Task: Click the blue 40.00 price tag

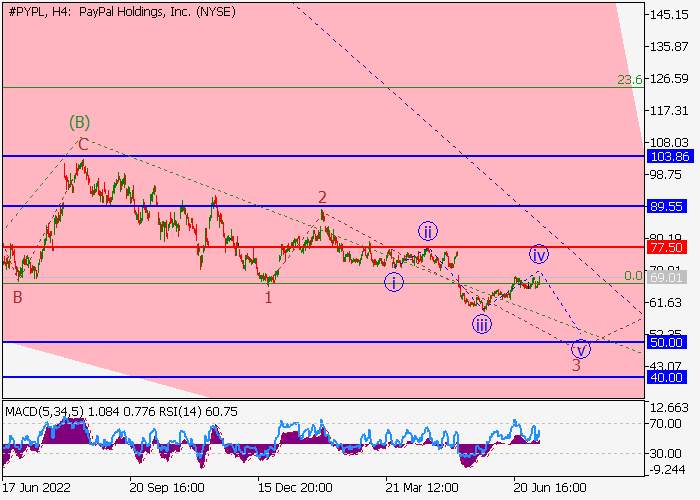Action: (x=667, y=377)
